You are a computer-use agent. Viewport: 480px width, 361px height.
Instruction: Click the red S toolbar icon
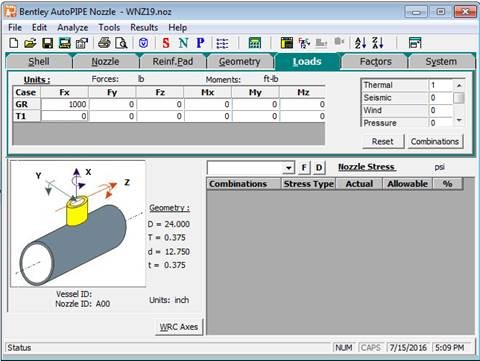point(166,43)
